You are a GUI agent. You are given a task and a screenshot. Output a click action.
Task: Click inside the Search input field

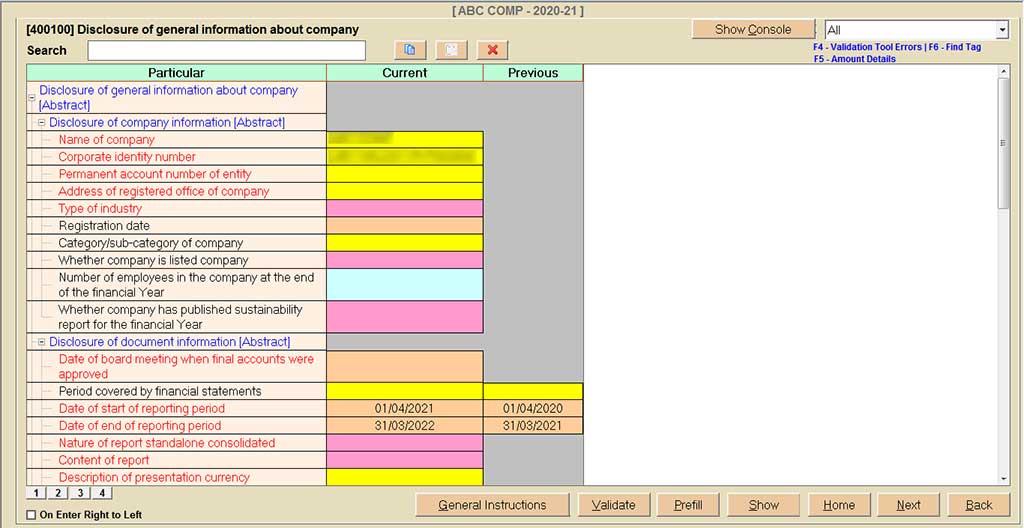pyautogui.click(x=227, y=50)
